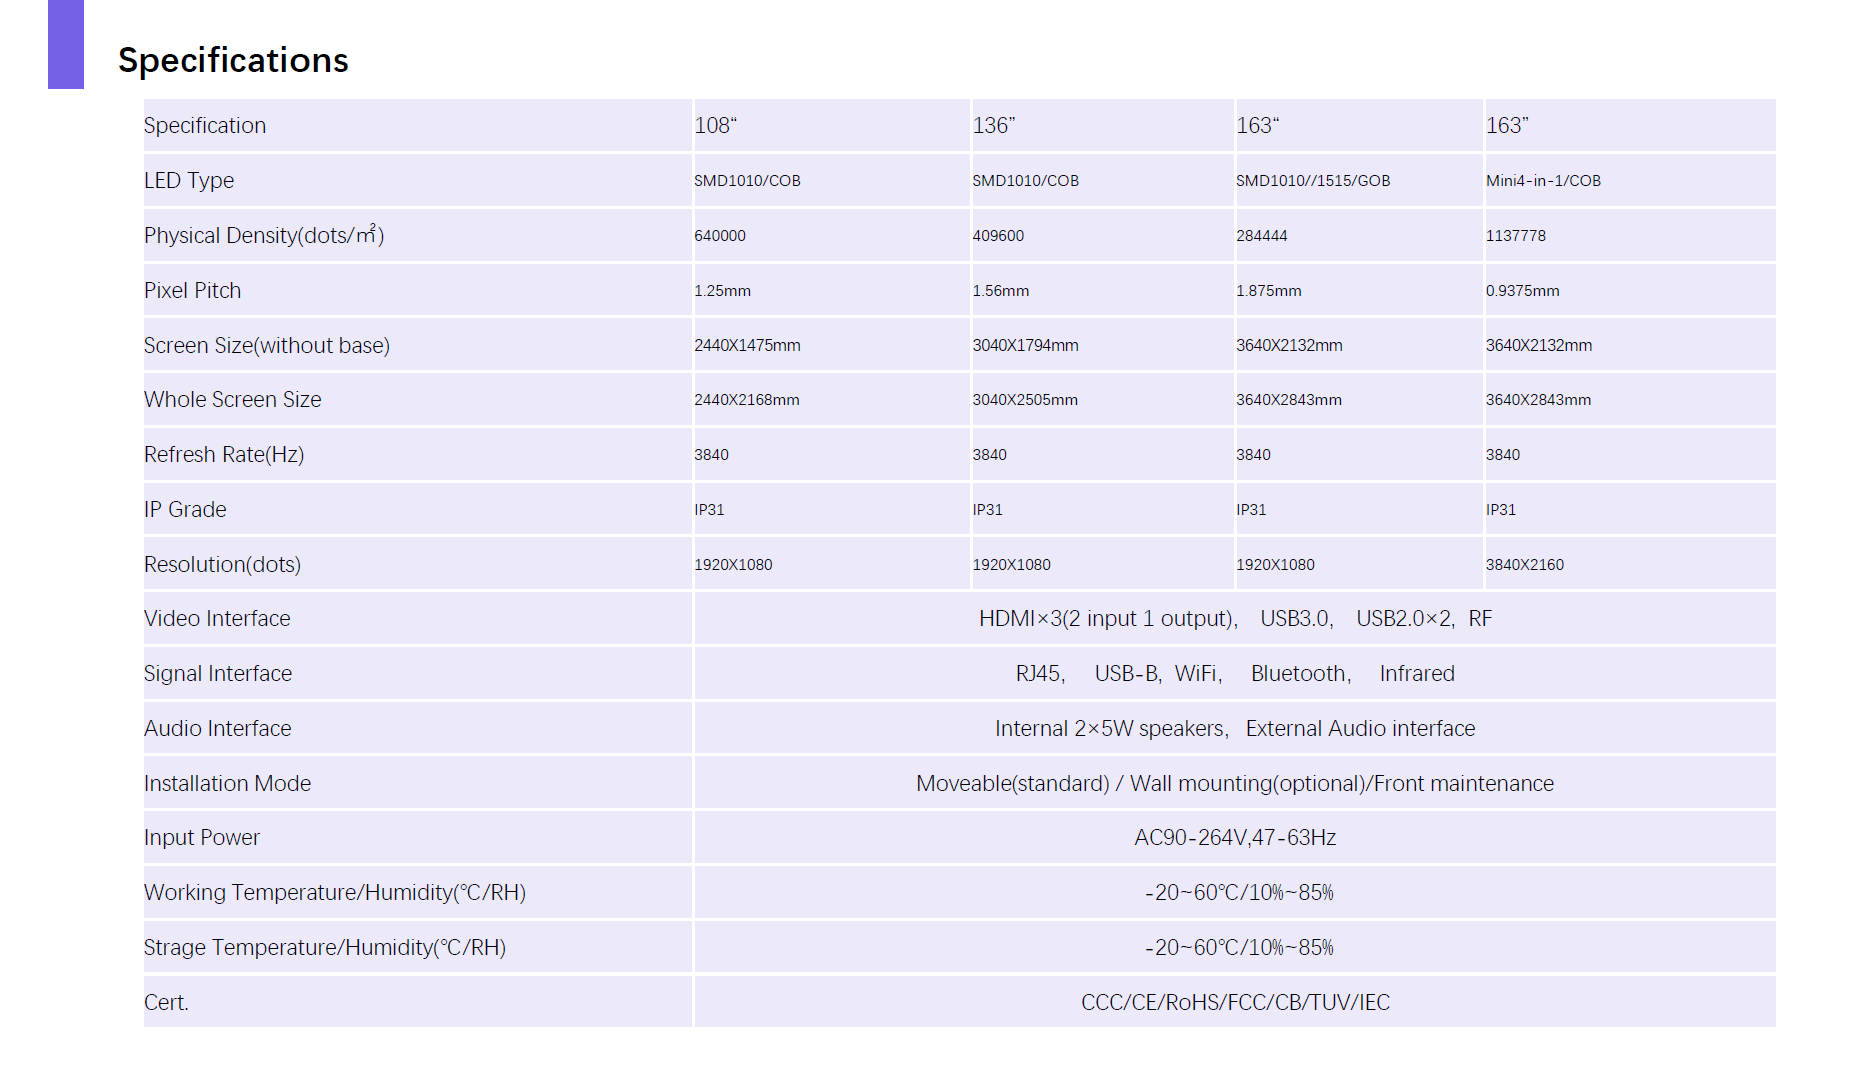1875x1065 pixels.
Task: Click the 0.9375mm pixel pitch value
Action: 1522,291
